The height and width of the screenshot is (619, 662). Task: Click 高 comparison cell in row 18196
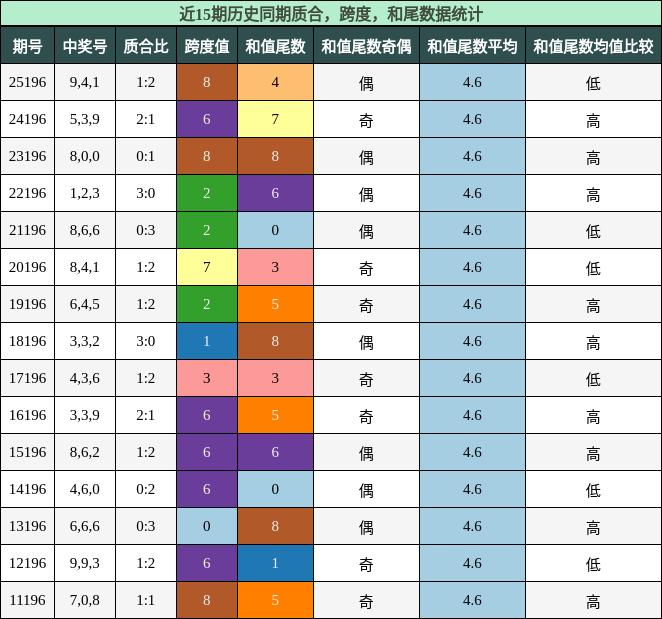tap(593, 341)
